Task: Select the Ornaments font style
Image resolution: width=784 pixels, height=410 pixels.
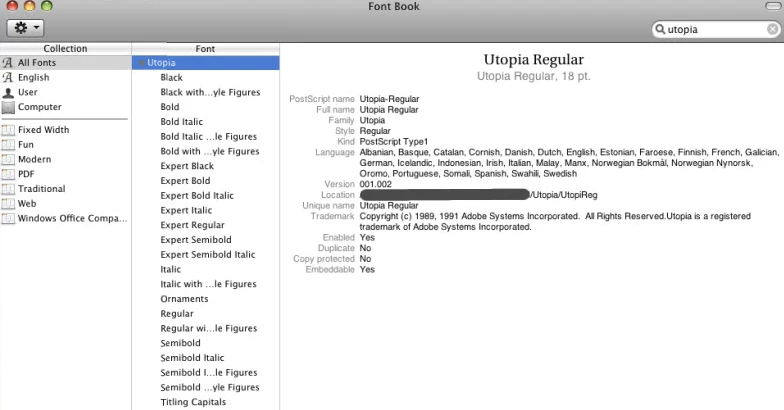Action: coord(184,299)
